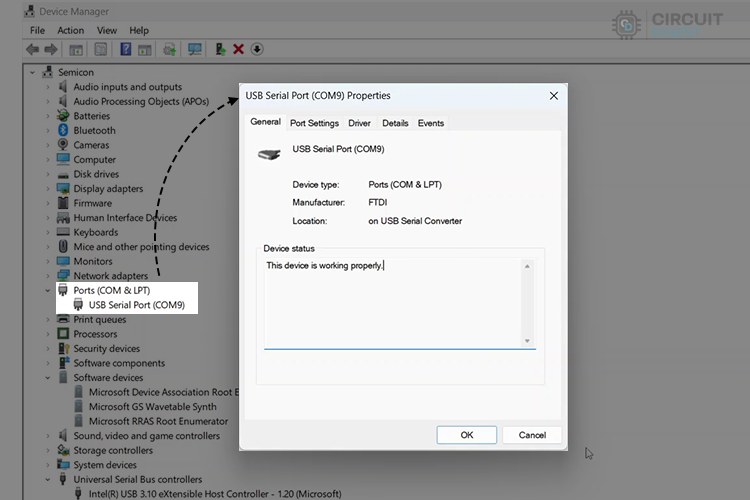Collapse the Semicon root node

(x=33, y=73)
